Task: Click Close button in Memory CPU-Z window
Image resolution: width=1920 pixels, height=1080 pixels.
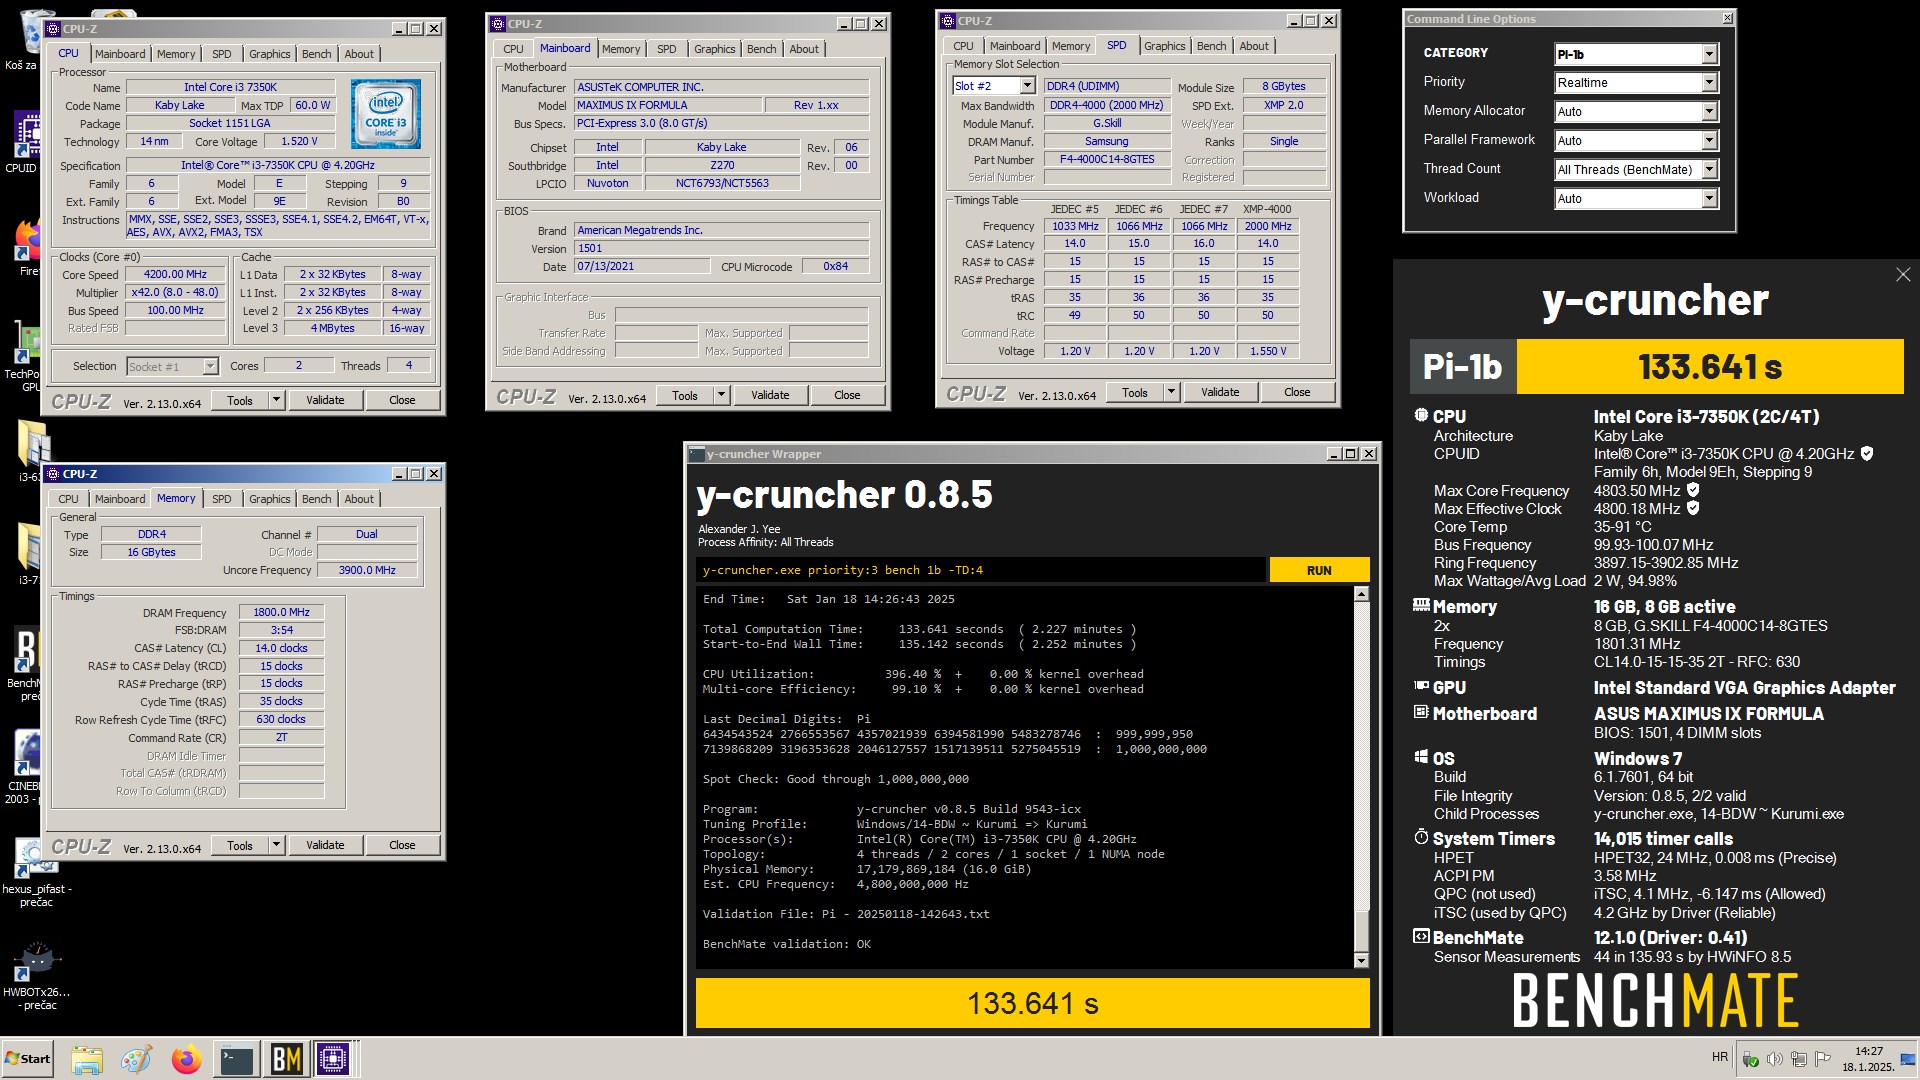Action: 402,845
